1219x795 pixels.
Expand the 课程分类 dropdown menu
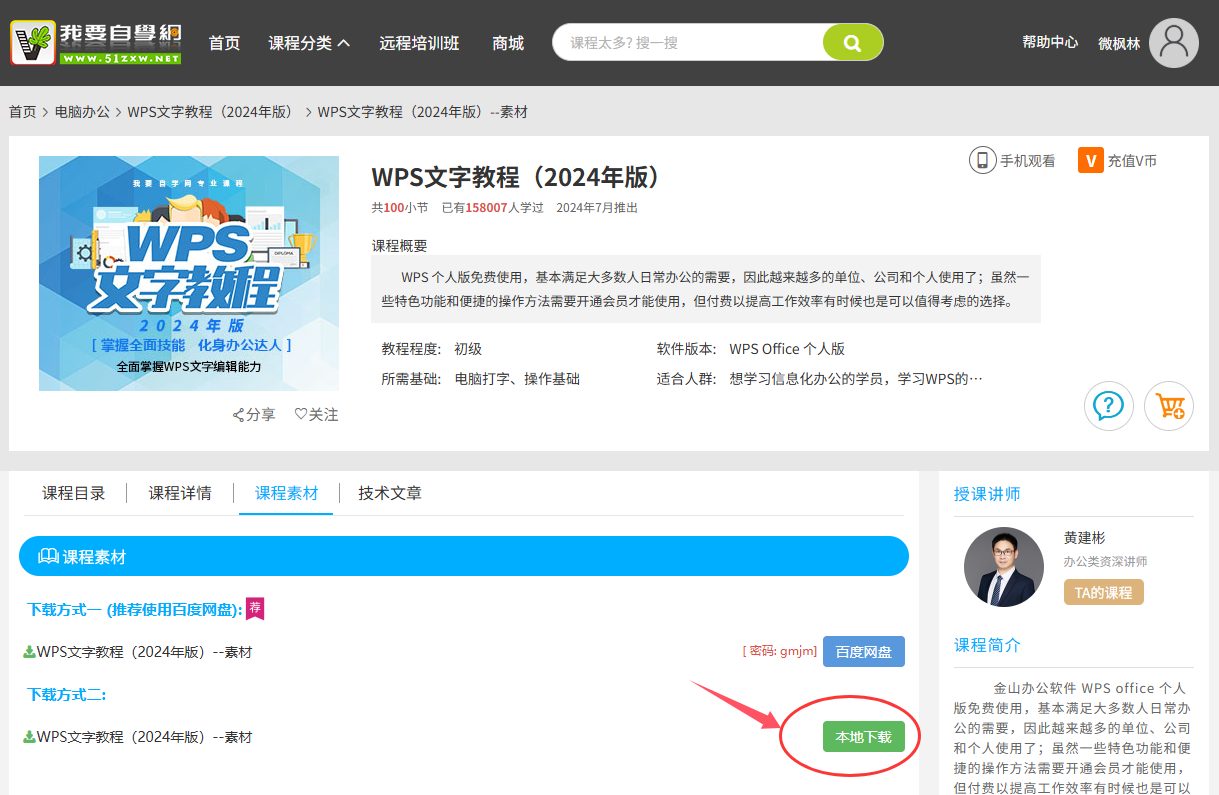(x=309, y=43)
